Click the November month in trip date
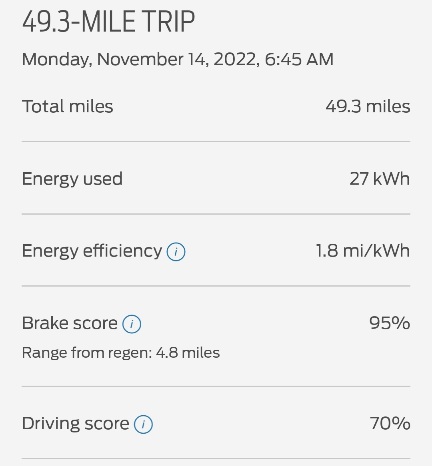Viewport: 432px width, 466px height. [140, 59]
